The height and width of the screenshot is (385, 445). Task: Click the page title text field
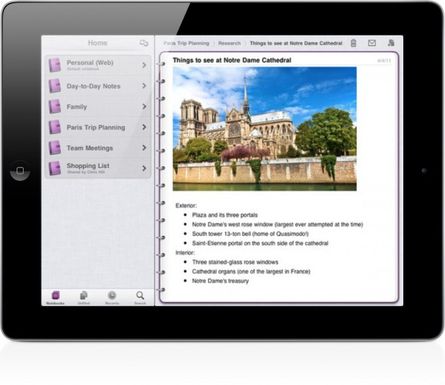[232, 60]
